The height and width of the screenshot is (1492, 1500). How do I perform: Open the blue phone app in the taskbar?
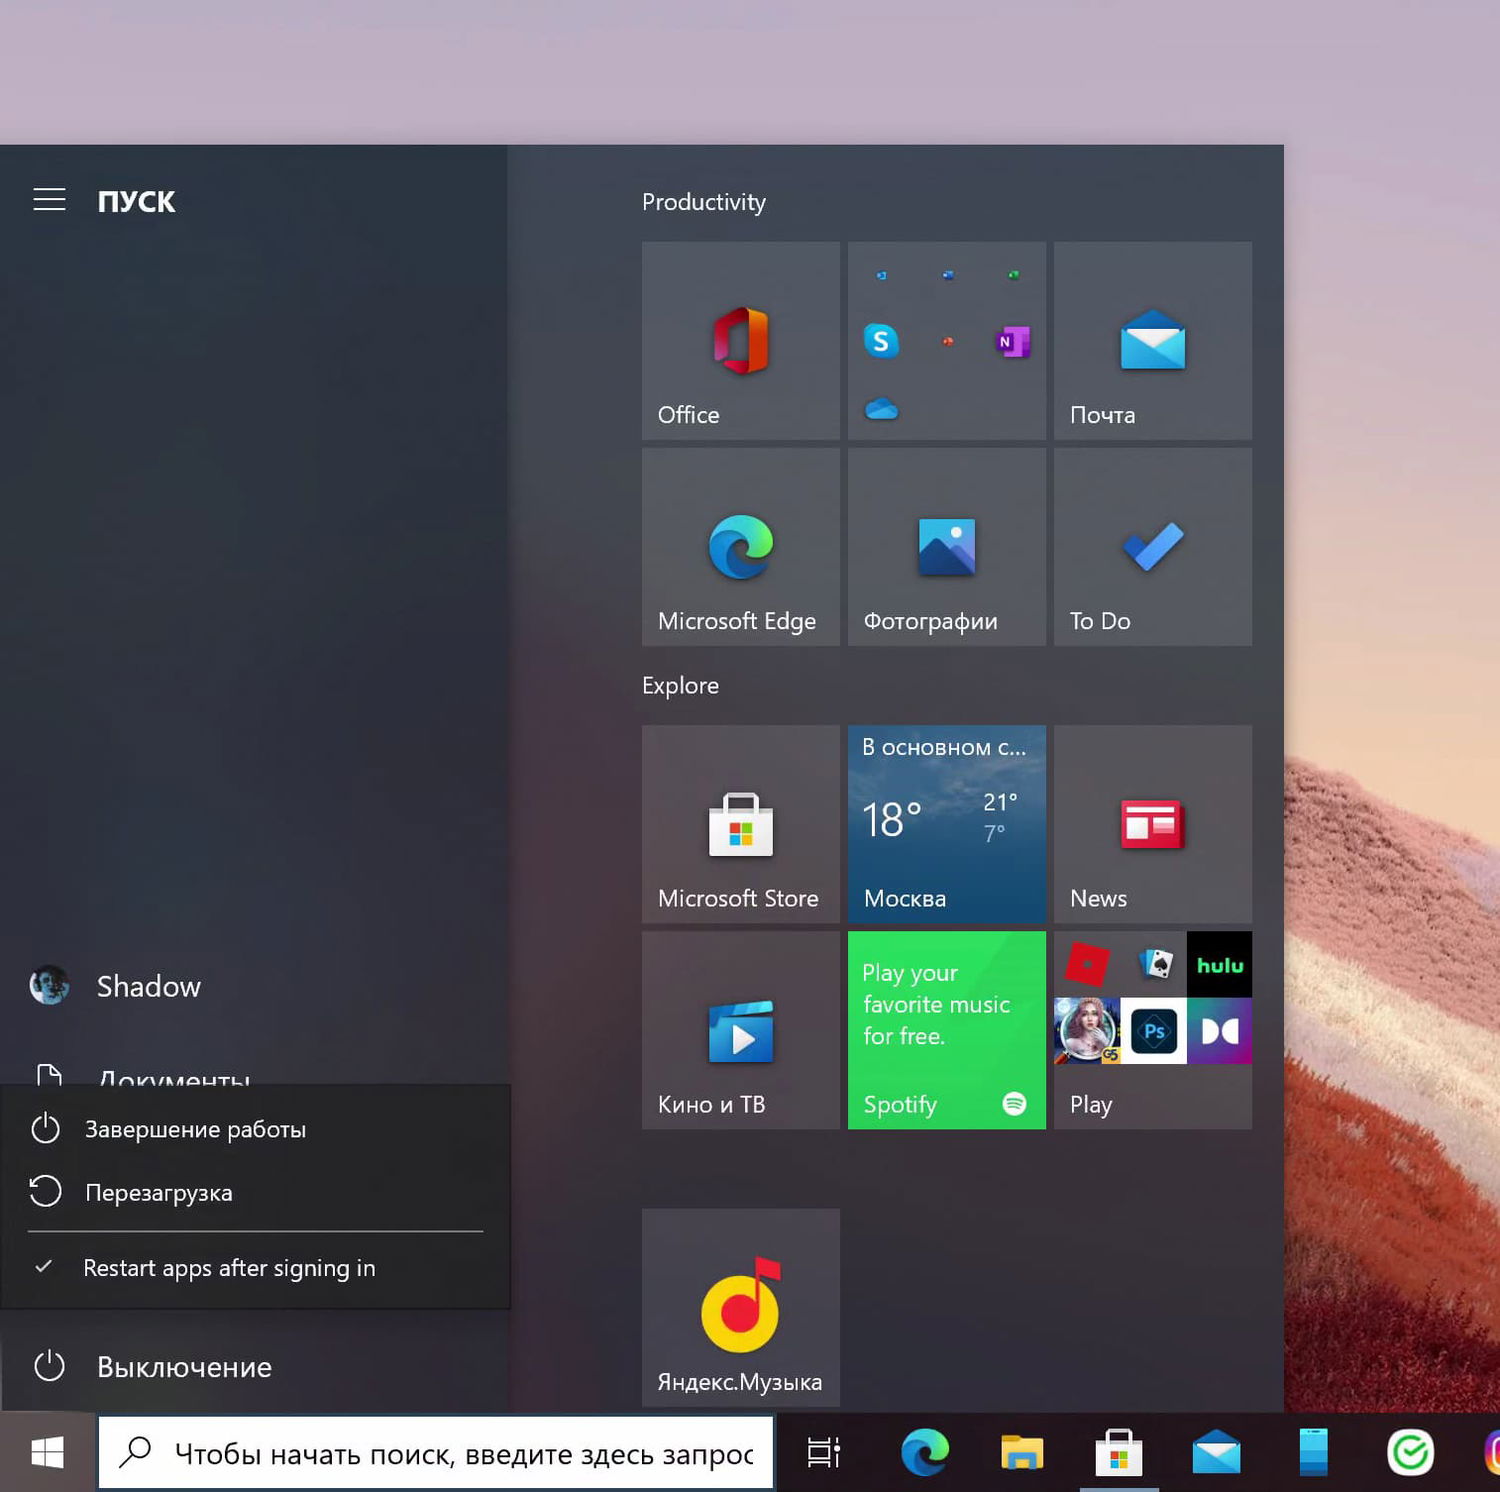click(1313, 1452)
